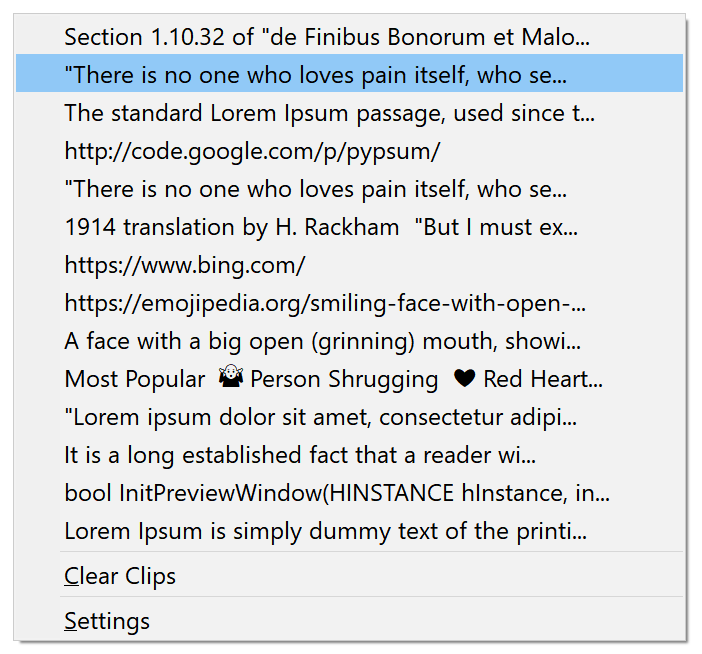Select 'A face with a big open' clip

[349, 341]
